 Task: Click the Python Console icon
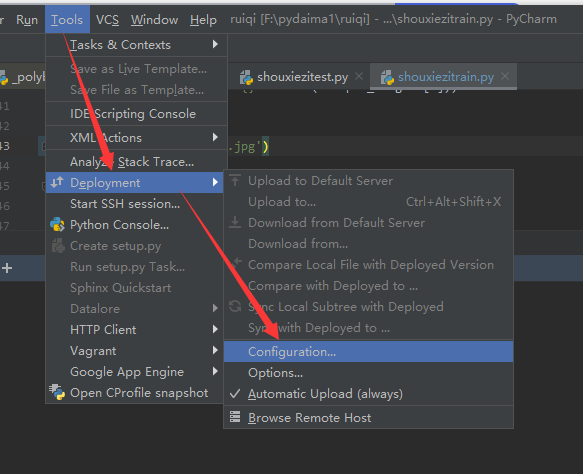(x=57, y=225)
